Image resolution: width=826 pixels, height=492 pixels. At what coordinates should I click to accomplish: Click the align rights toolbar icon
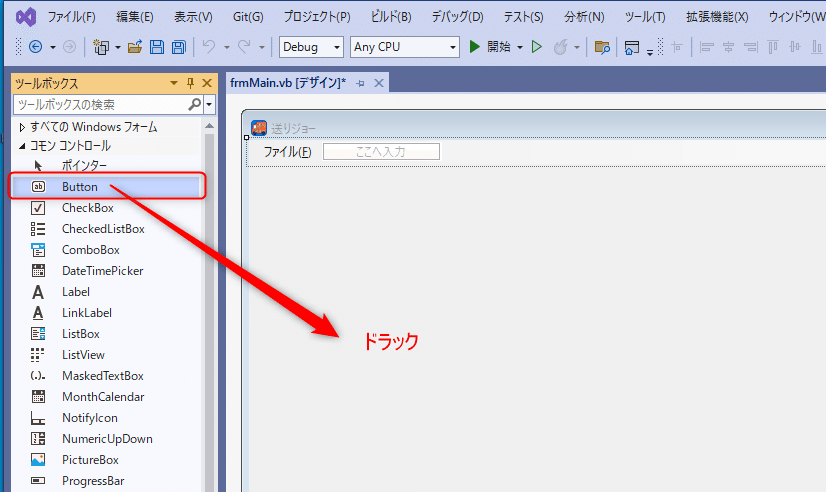(751, 47)
